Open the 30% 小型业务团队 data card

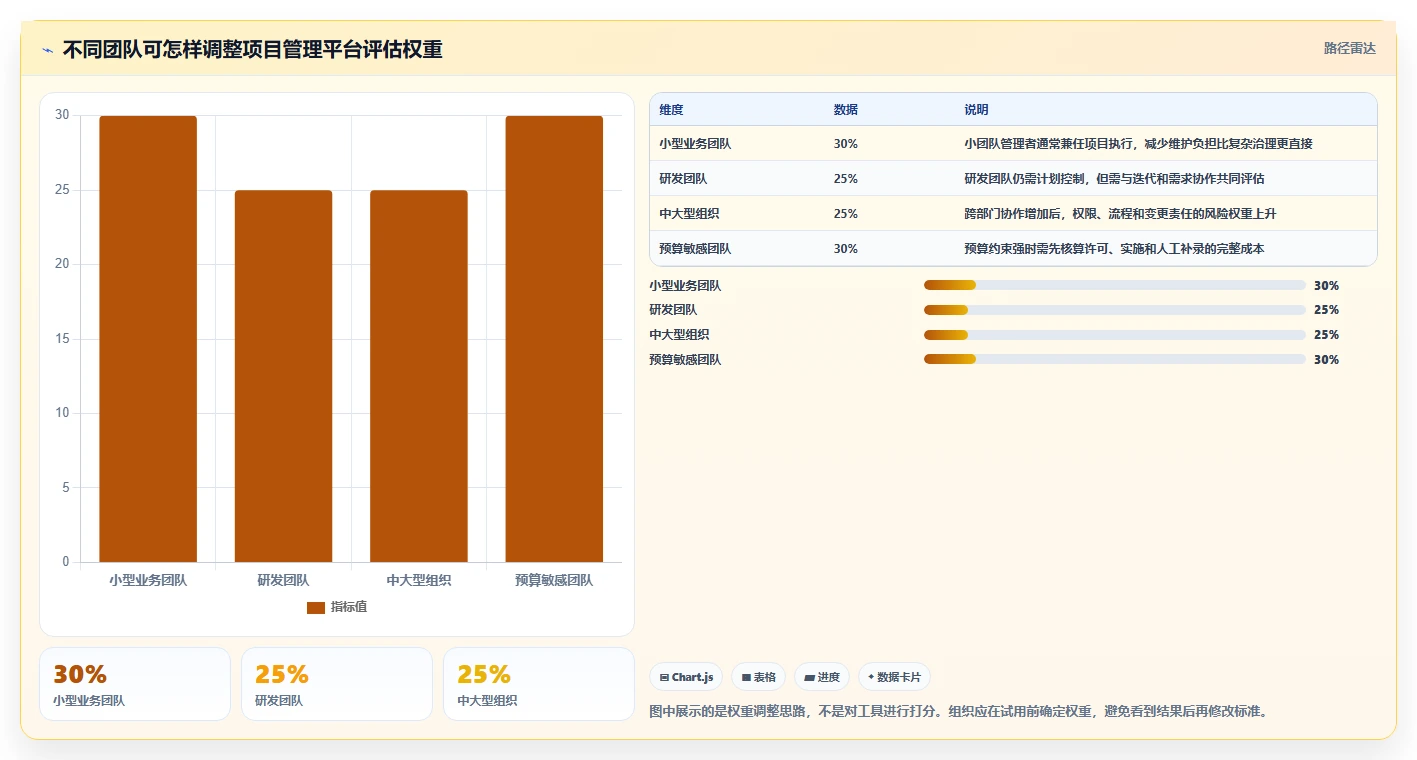(x=135, y=684)
